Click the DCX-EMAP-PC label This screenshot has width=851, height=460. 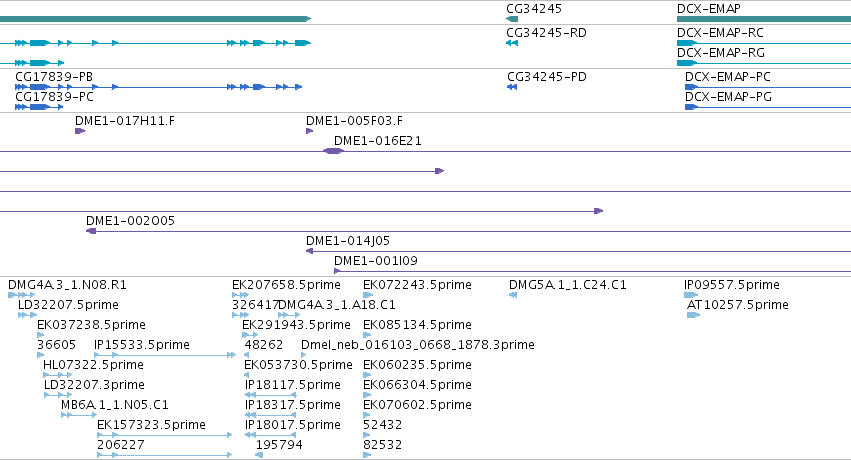coord(728,76)
